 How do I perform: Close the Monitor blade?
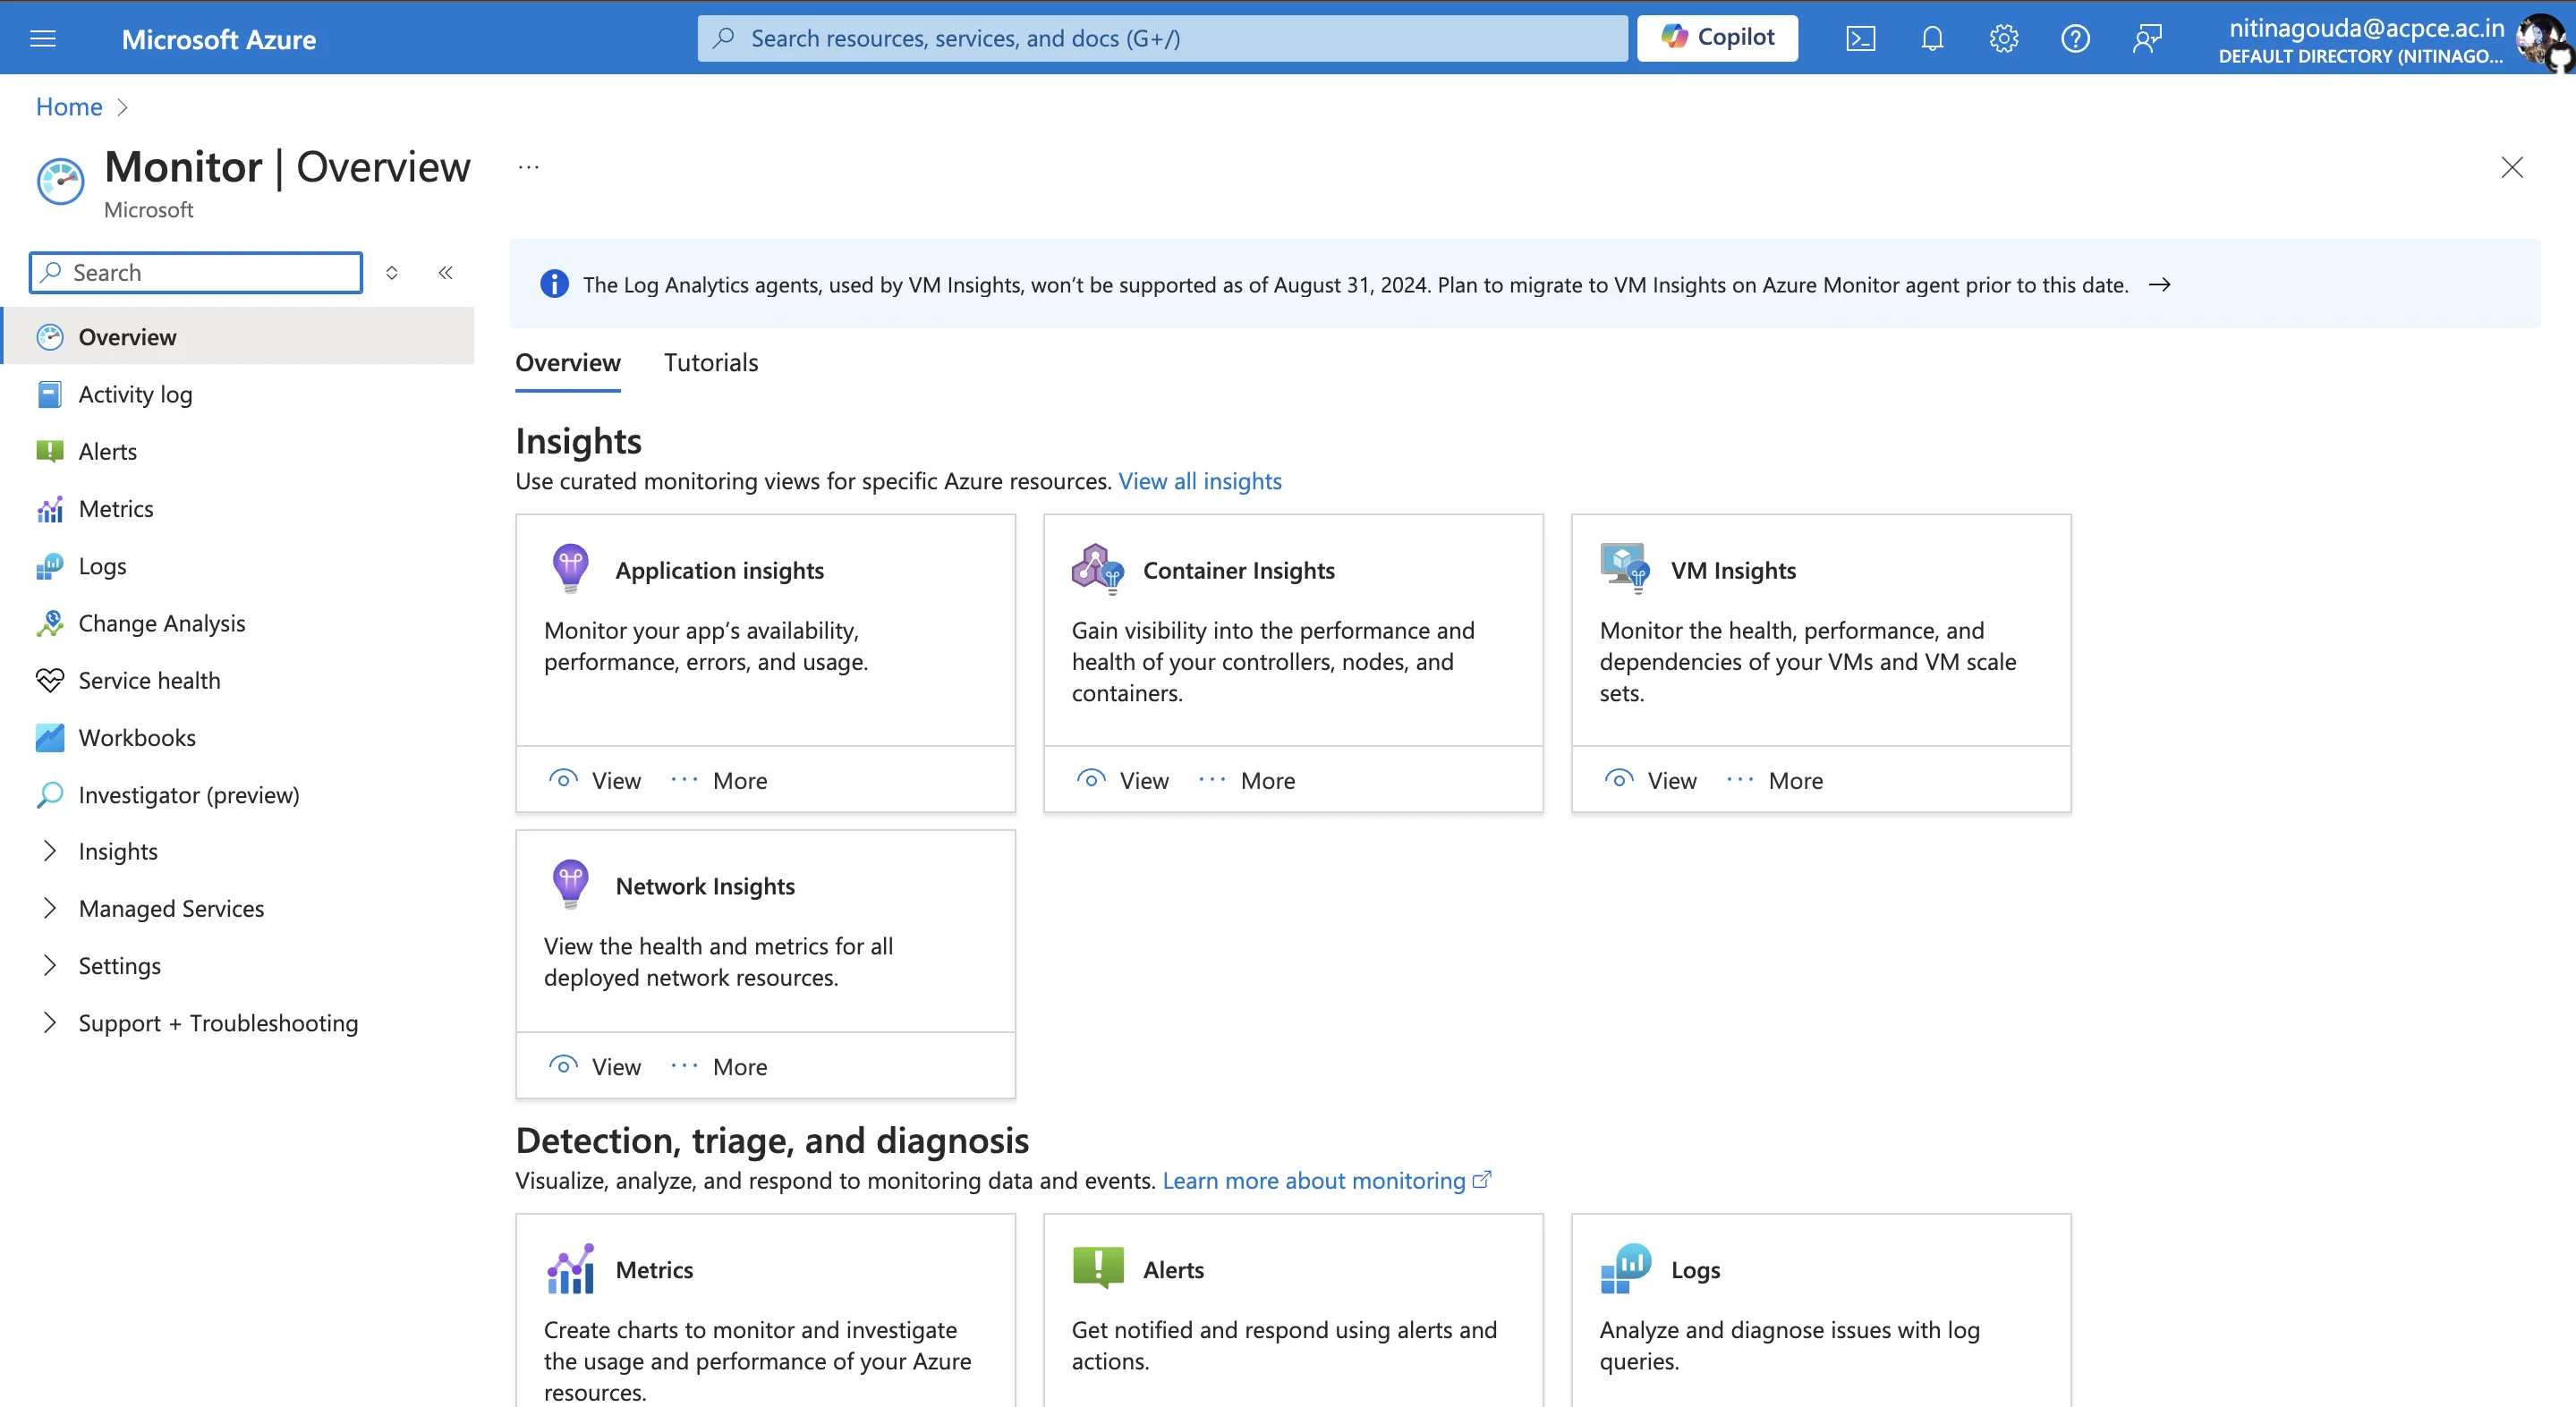(x=2511, y=167)
